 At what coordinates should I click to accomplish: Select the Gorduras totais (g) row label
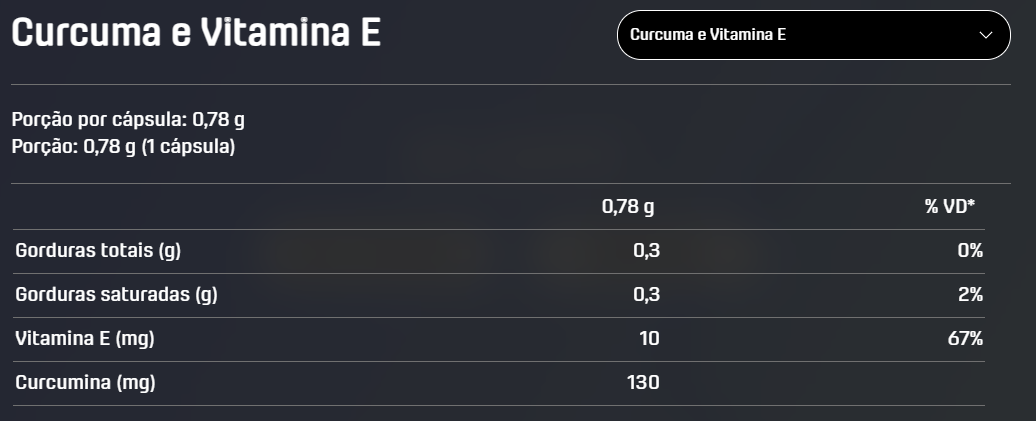[x=98, y=251]
